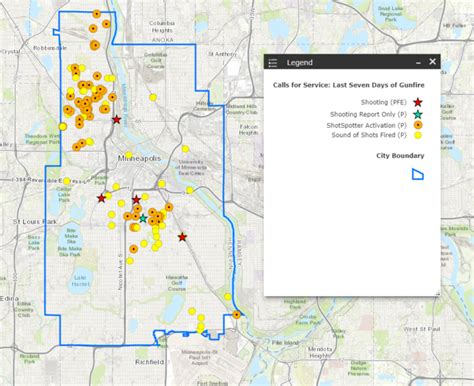Image resolution: width=474 pixels, height=386 pixels.
Task: Click the orange ShotSpotter Activation legend symbol
Action: (418, 125)
